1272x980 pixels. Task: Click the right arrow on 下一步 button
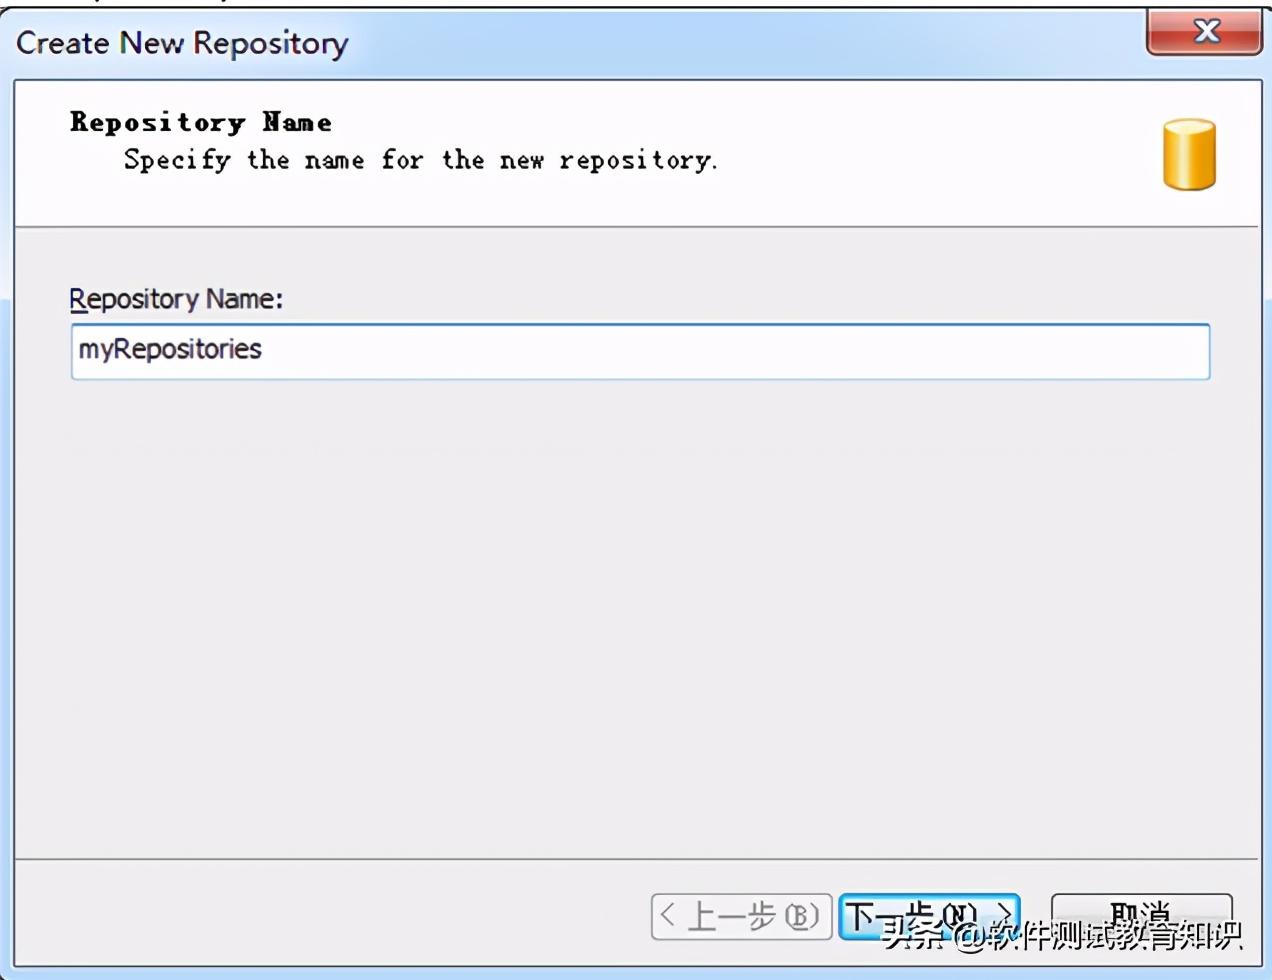[x=1004, y=913]
